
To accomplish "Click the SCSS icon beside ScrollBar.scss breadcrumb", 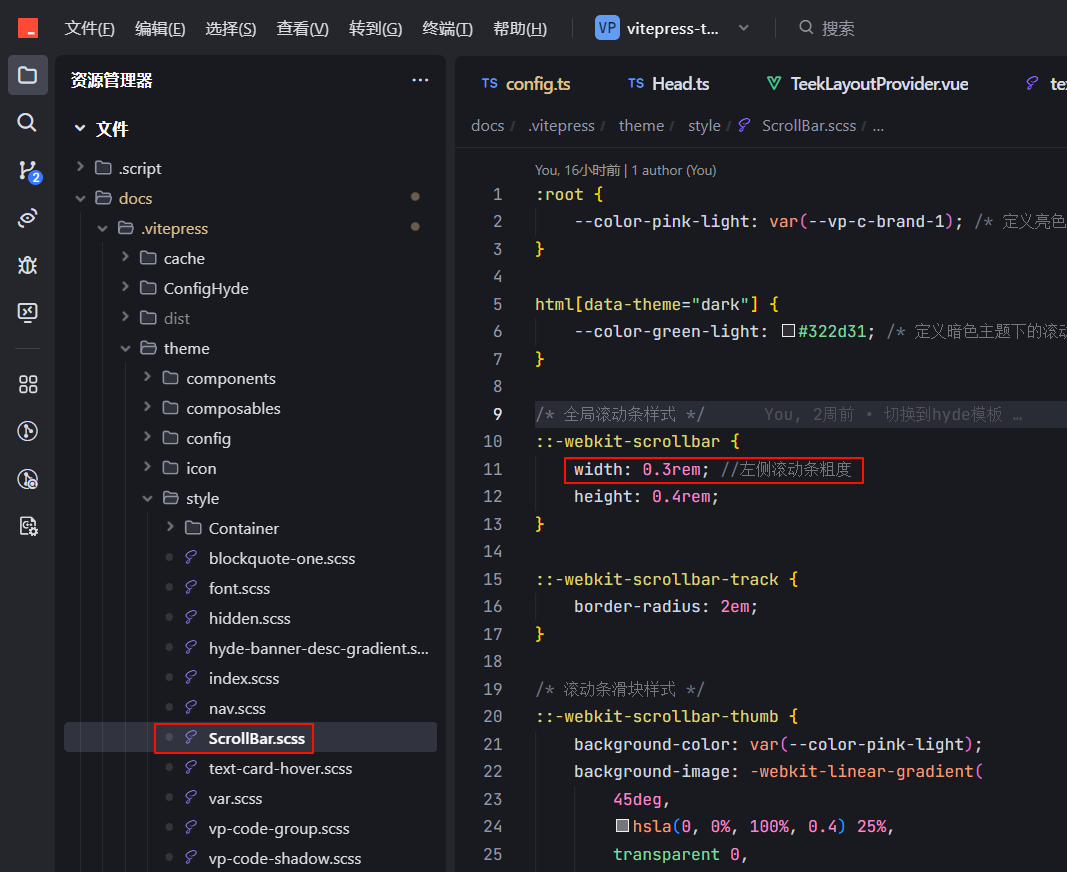I will [x=744, y=125].
